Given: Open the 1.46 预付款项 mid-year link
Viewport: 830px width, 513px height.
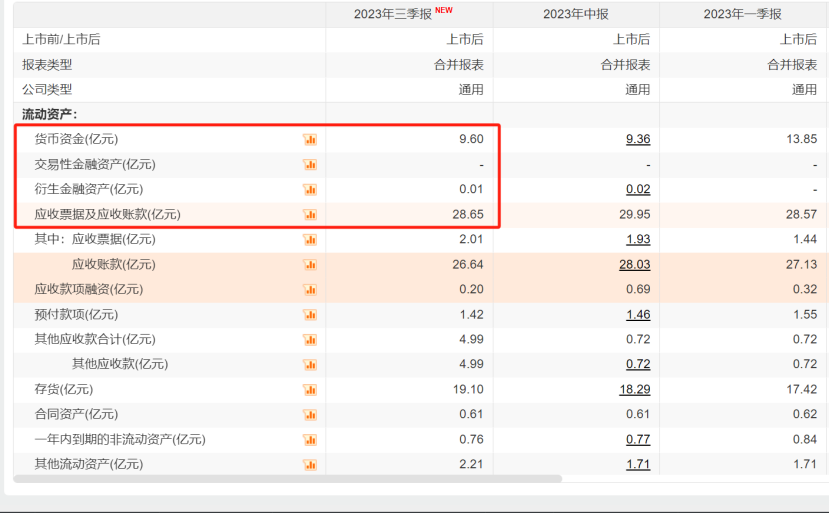Looking at the screenshot, I should tap(638, 315).
